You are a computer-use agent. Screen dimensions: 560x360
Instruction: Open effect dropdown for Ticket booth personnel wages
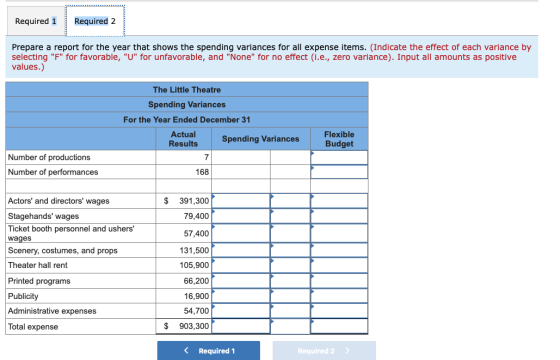pyautogui.click(x=290, y=233)
